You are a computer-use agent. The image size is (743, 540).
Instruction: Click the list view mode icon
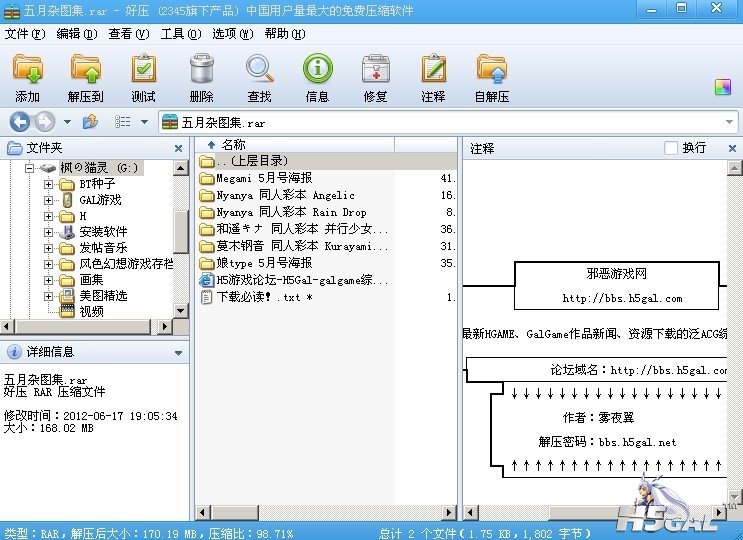(x=123, y=122)
